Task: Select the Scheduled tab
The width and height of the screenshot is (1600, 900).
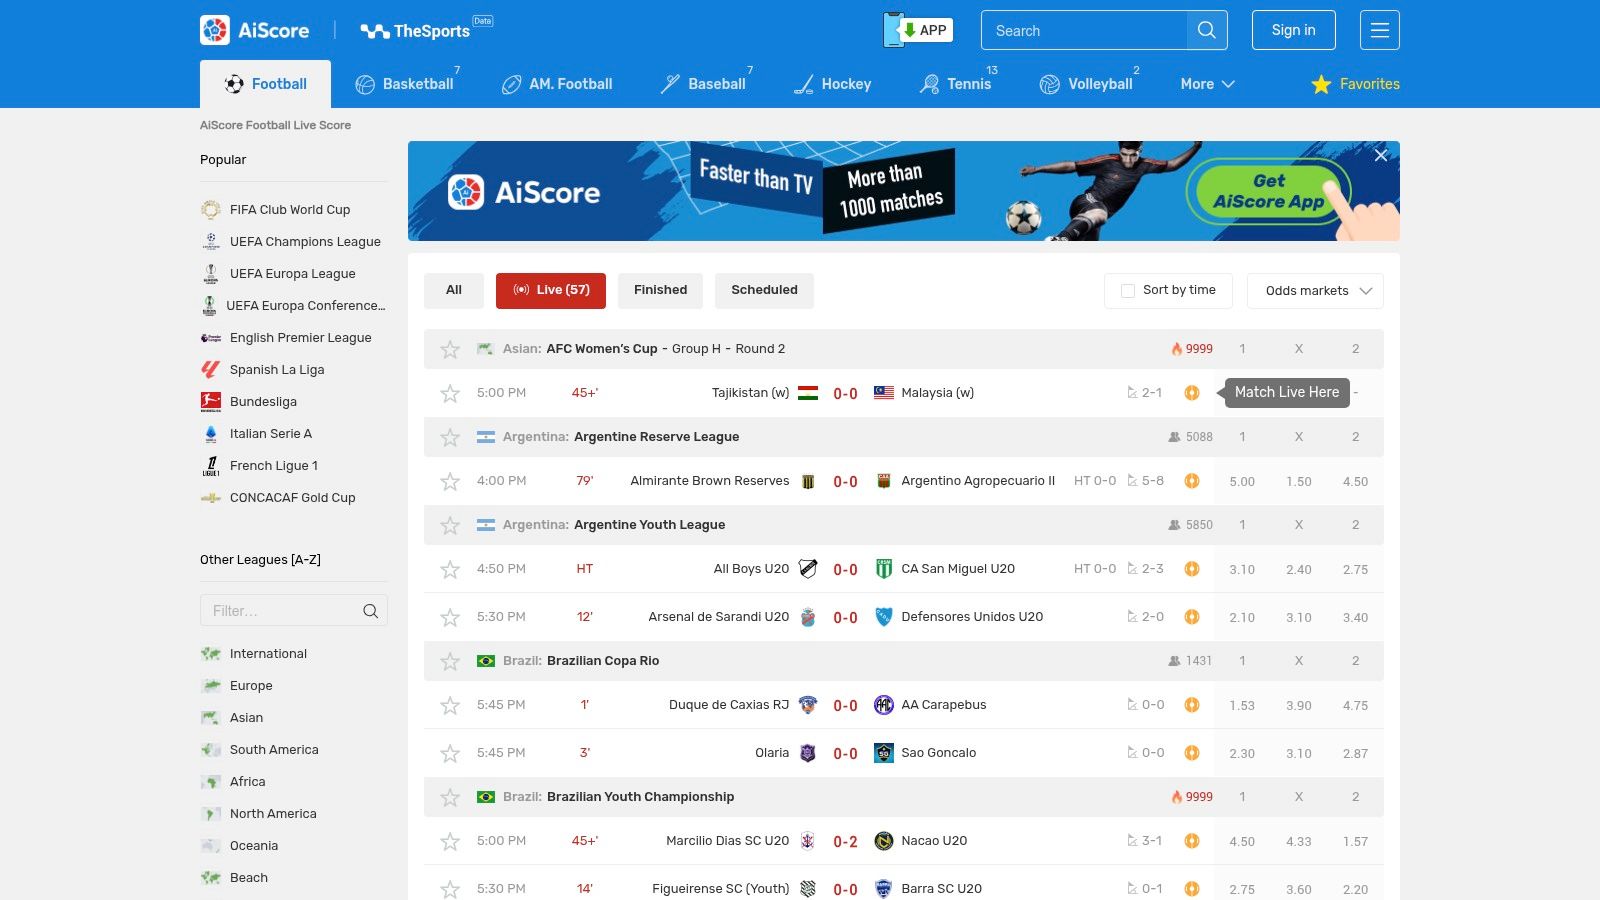Action: pos(764,290)
